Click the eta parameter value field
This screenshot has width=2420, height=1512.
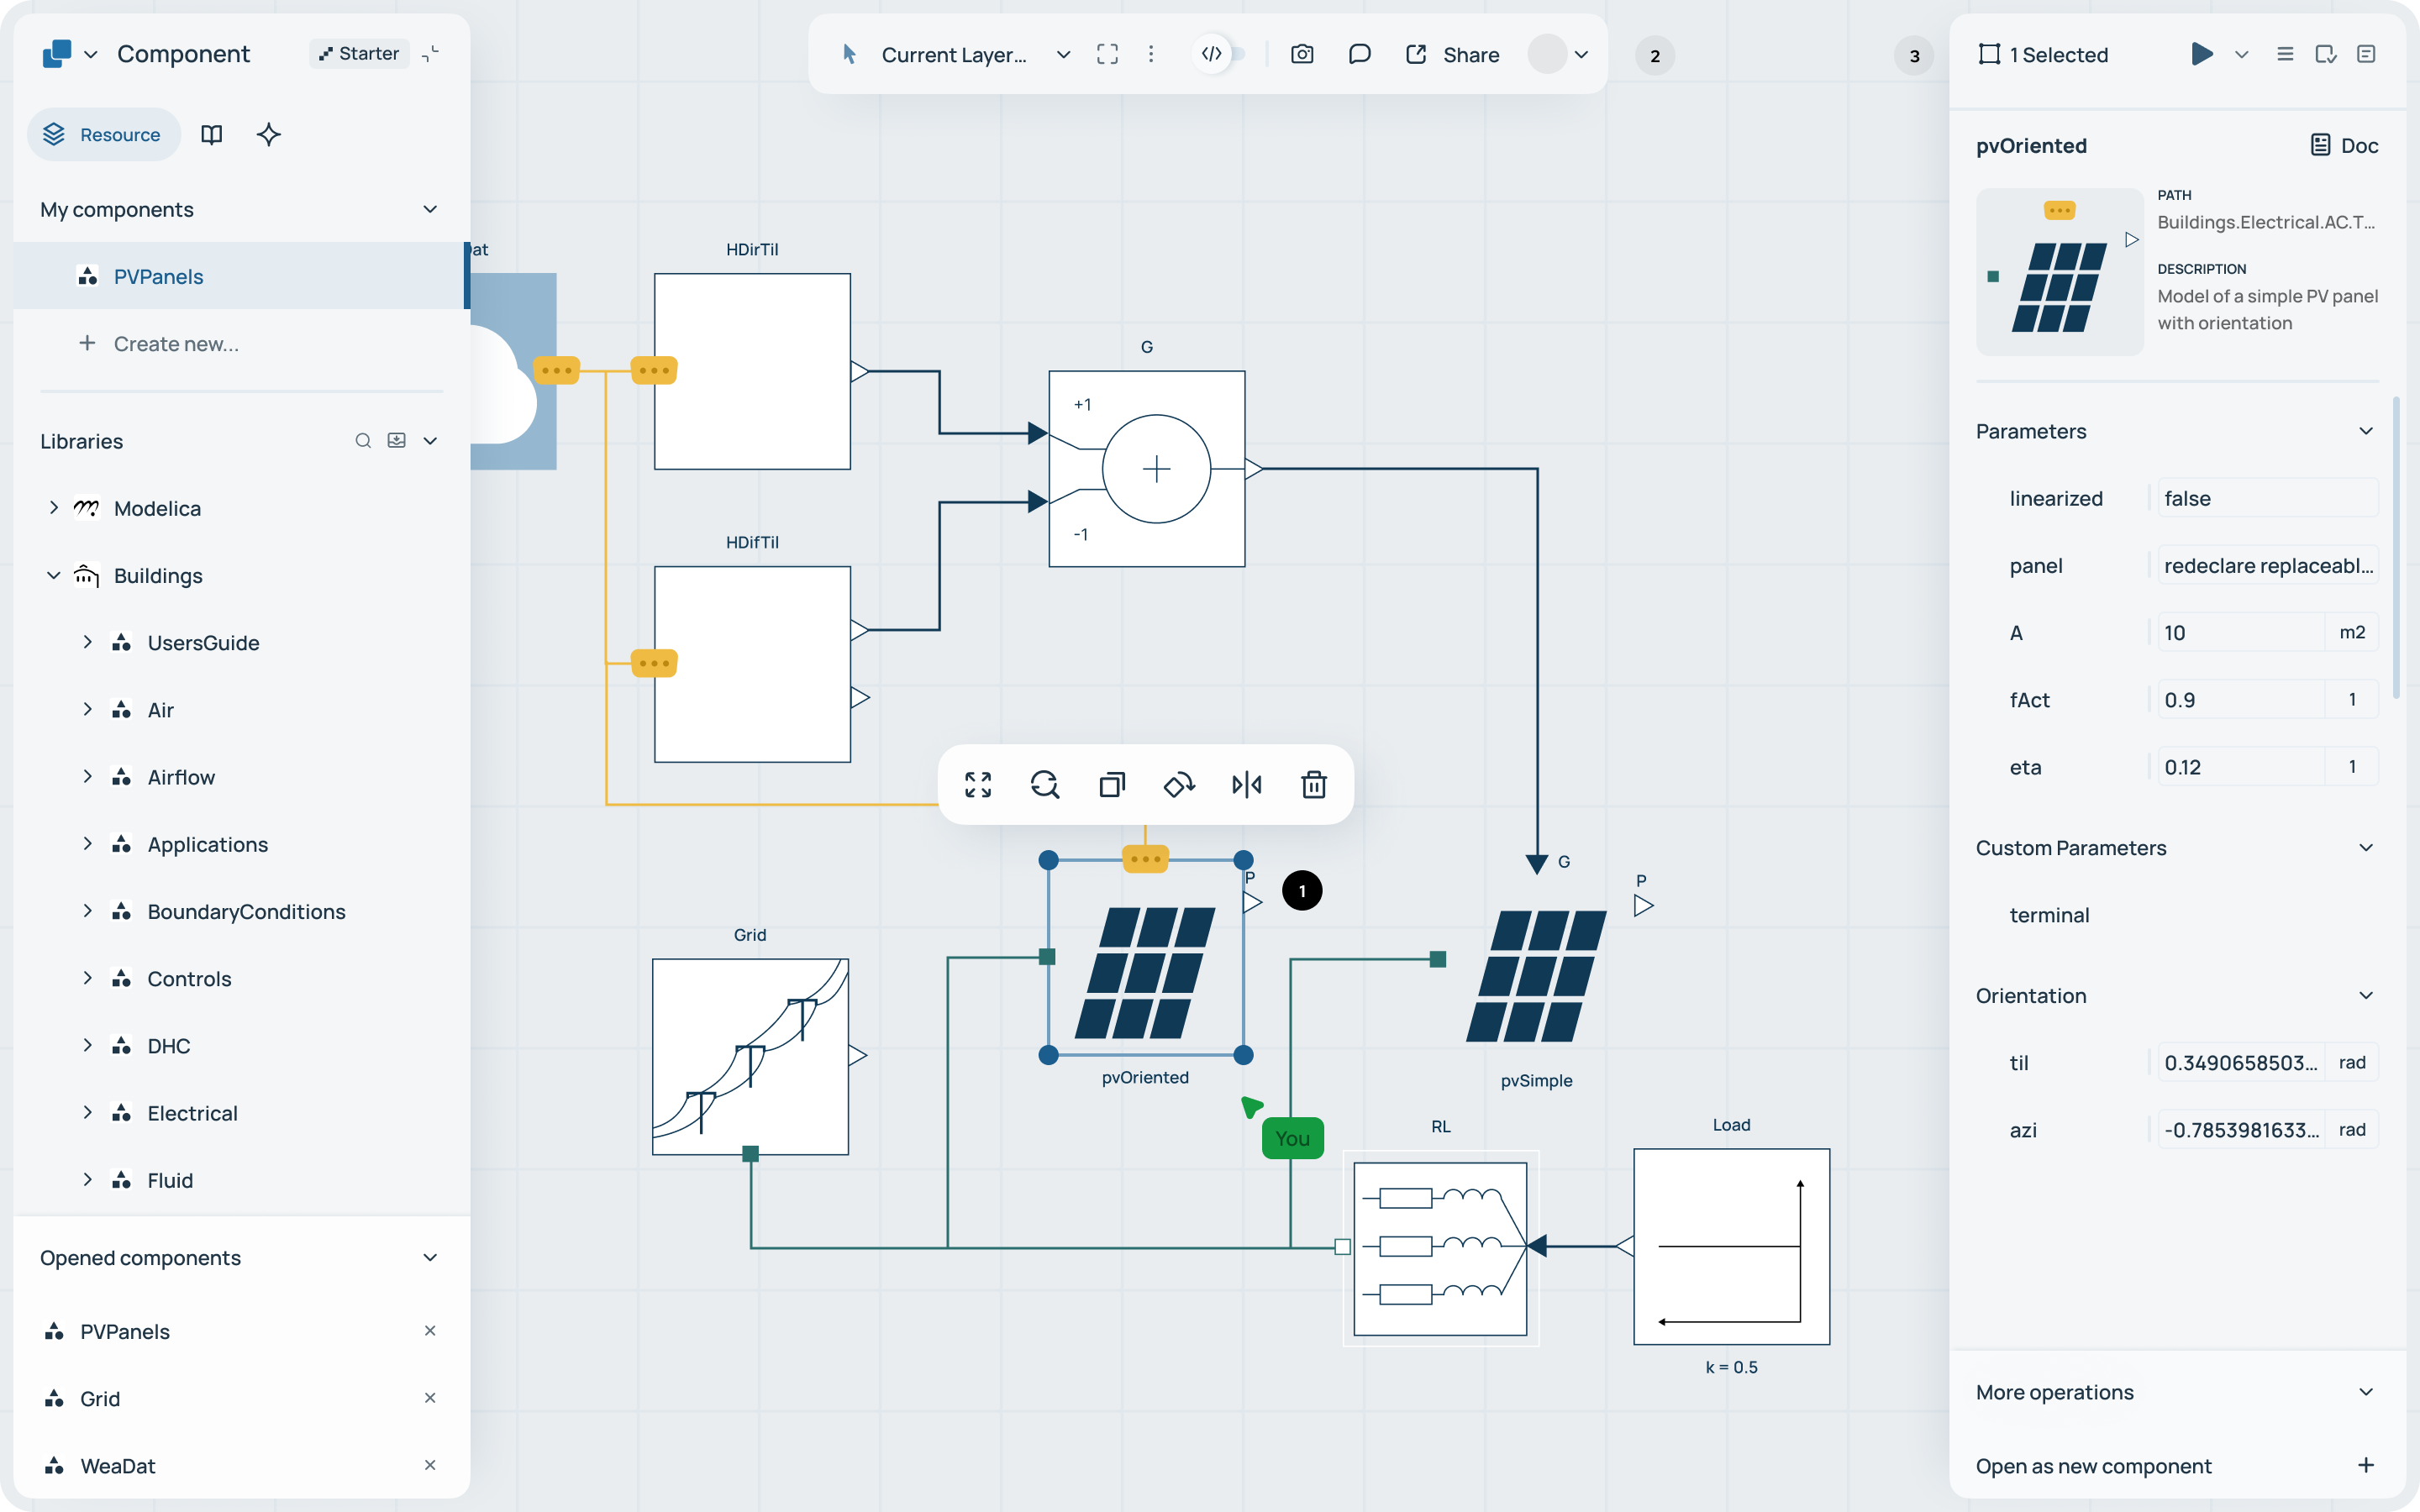click(x=2238, y=767)
